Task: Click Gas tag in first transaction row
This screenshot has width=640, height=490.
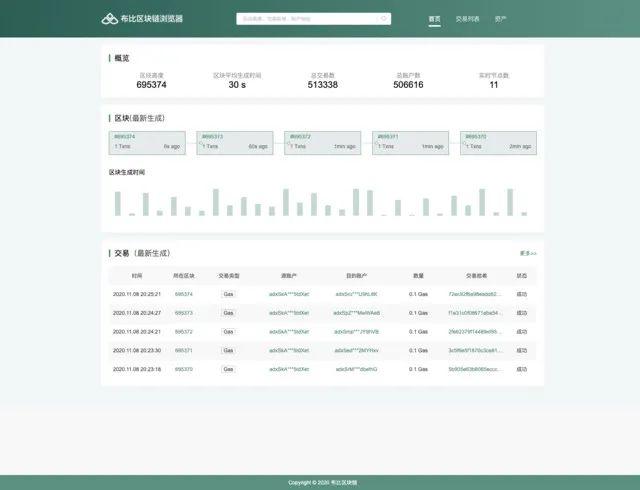Action: (x=228, y=294)
